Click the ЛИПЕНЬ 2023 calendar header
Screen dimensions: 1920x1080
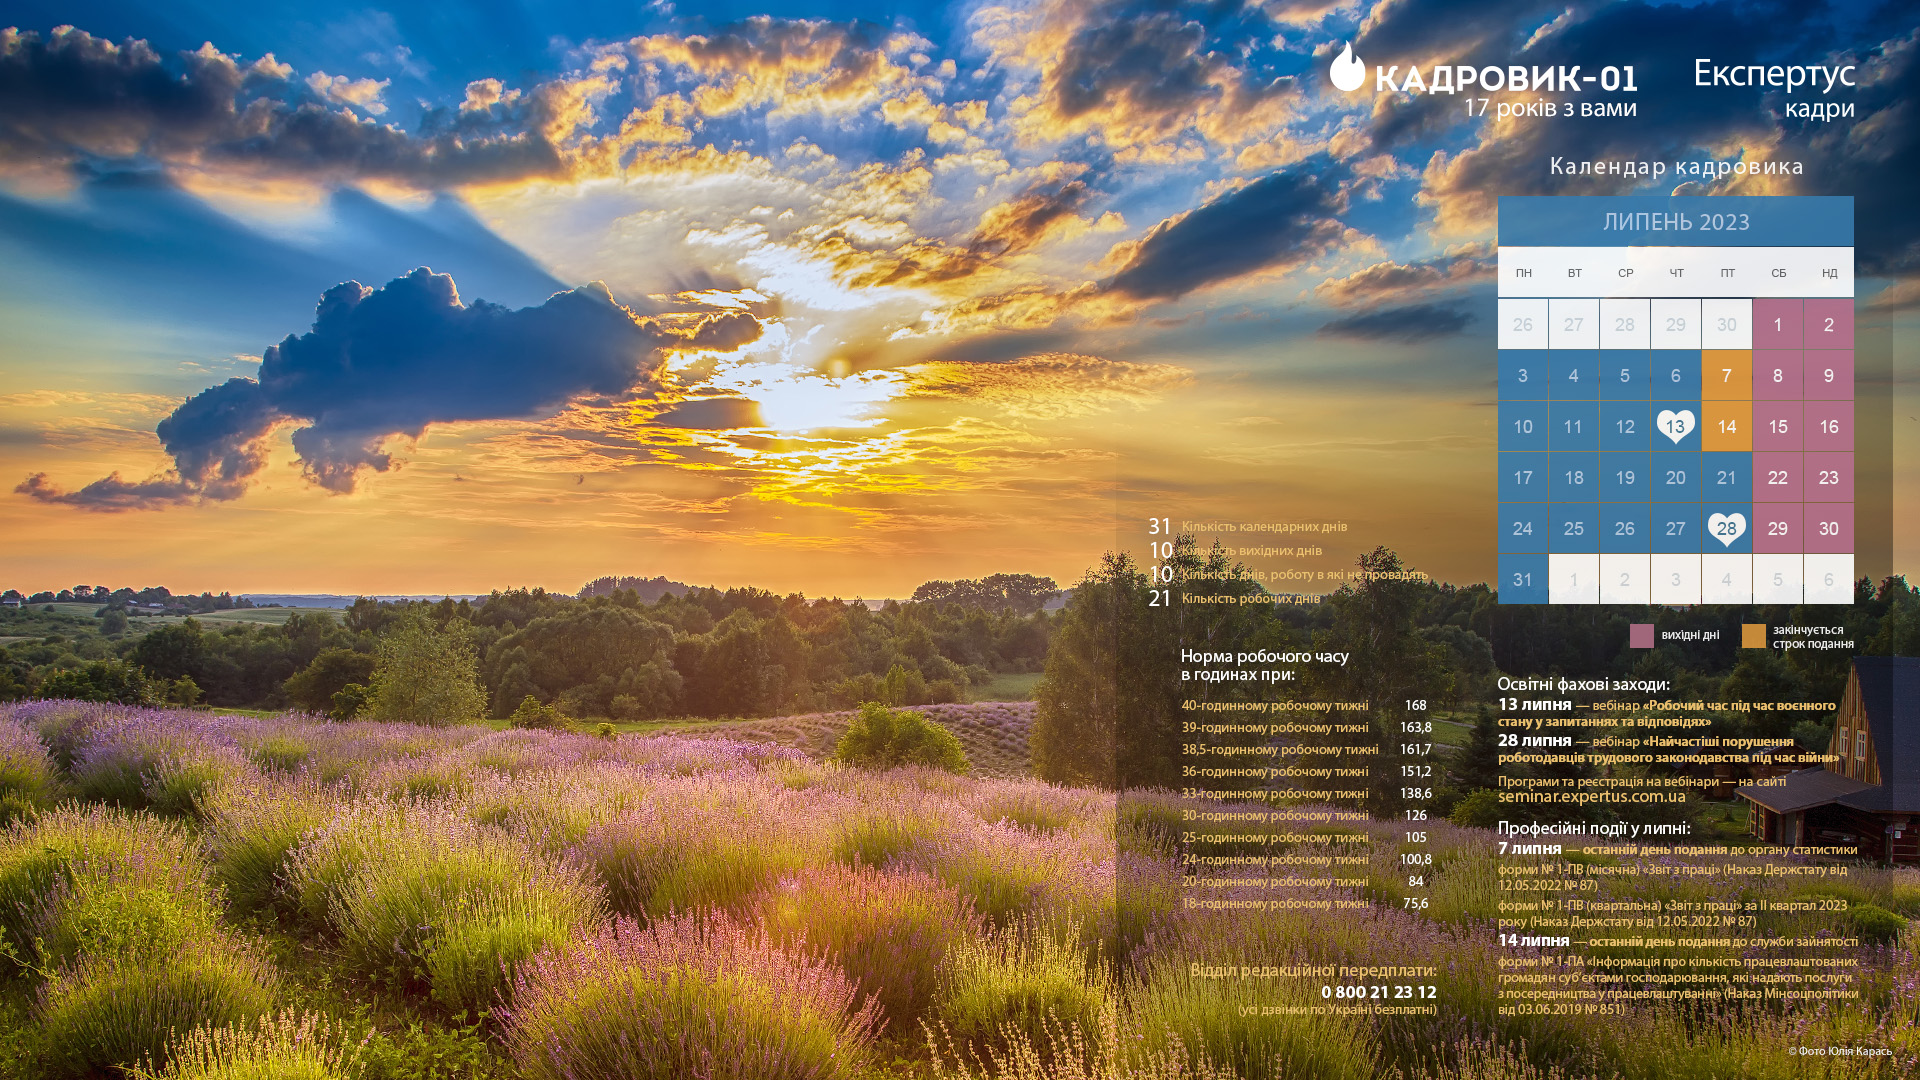click(1675, 222)
